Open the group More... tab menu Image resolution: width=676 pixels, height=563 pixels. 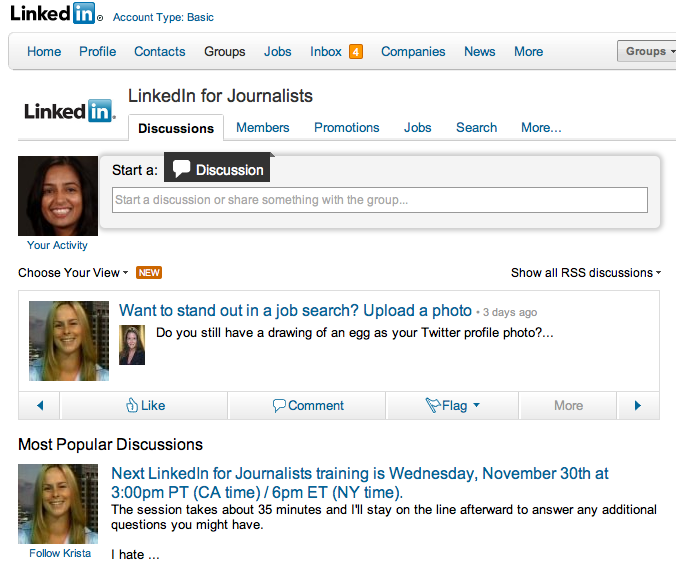tap(541, 128)
